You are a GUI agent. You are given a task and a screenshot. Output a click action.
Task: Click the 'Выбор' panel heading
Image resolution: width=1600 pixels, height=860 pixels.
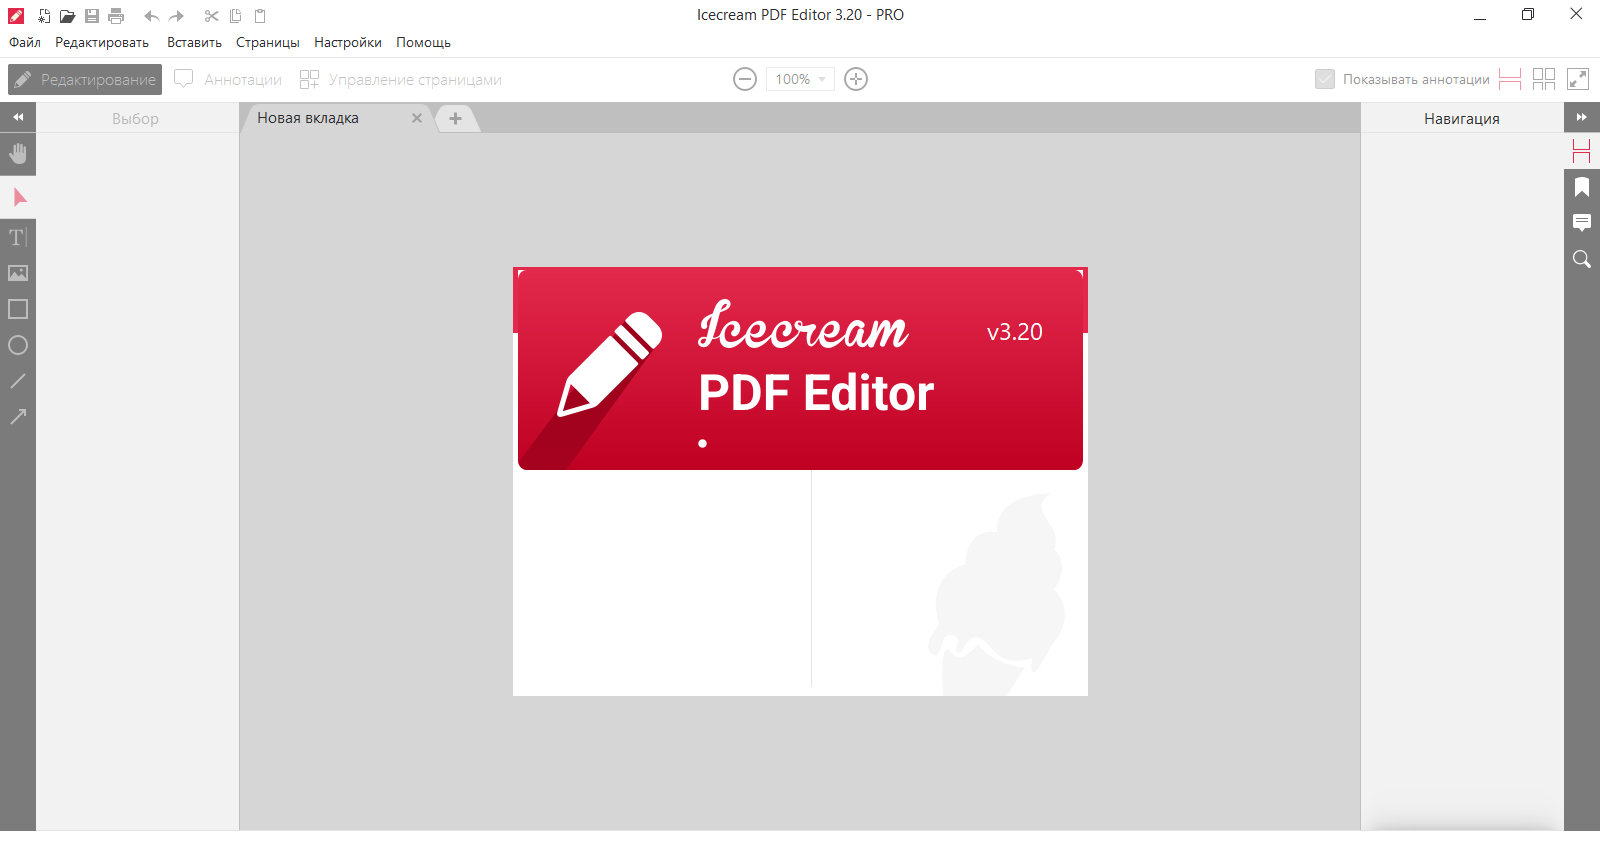pyautogui.click(x=135, y=118)
